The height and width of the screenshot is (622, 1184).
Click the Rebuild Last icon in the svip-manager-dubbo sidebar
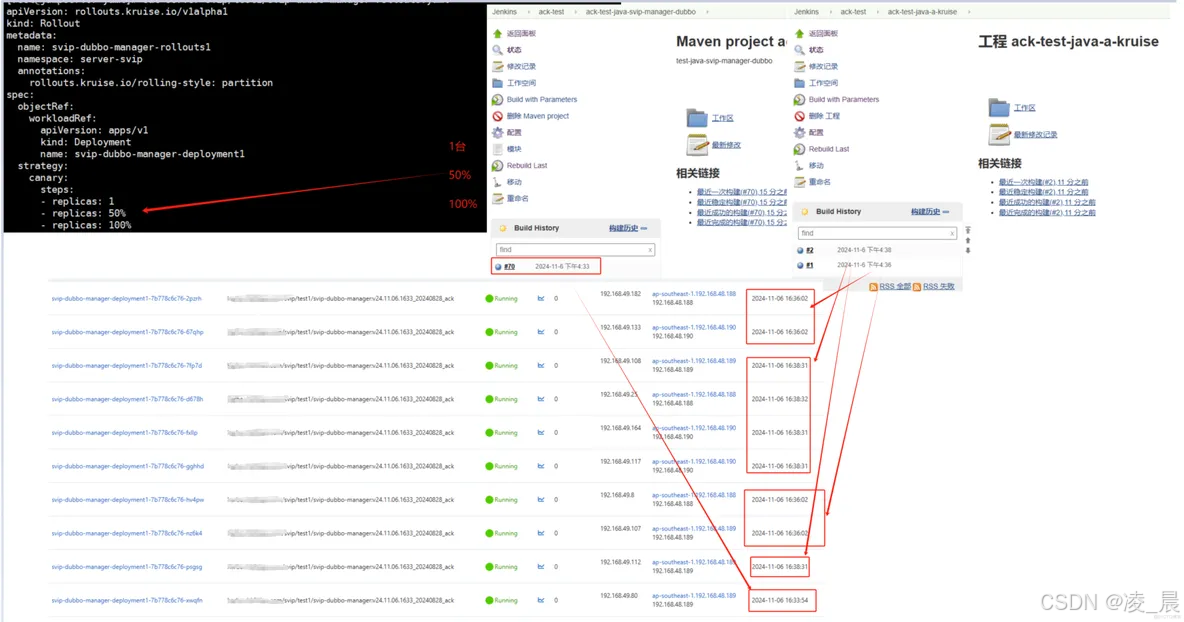click(498, 165)
